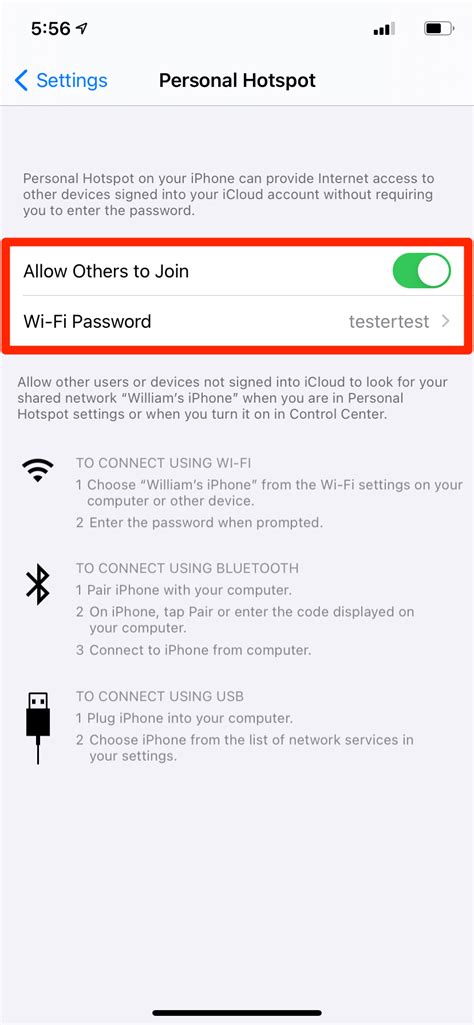
Task: Tap the cellular signal bars icon
Action: coord(384,29)
